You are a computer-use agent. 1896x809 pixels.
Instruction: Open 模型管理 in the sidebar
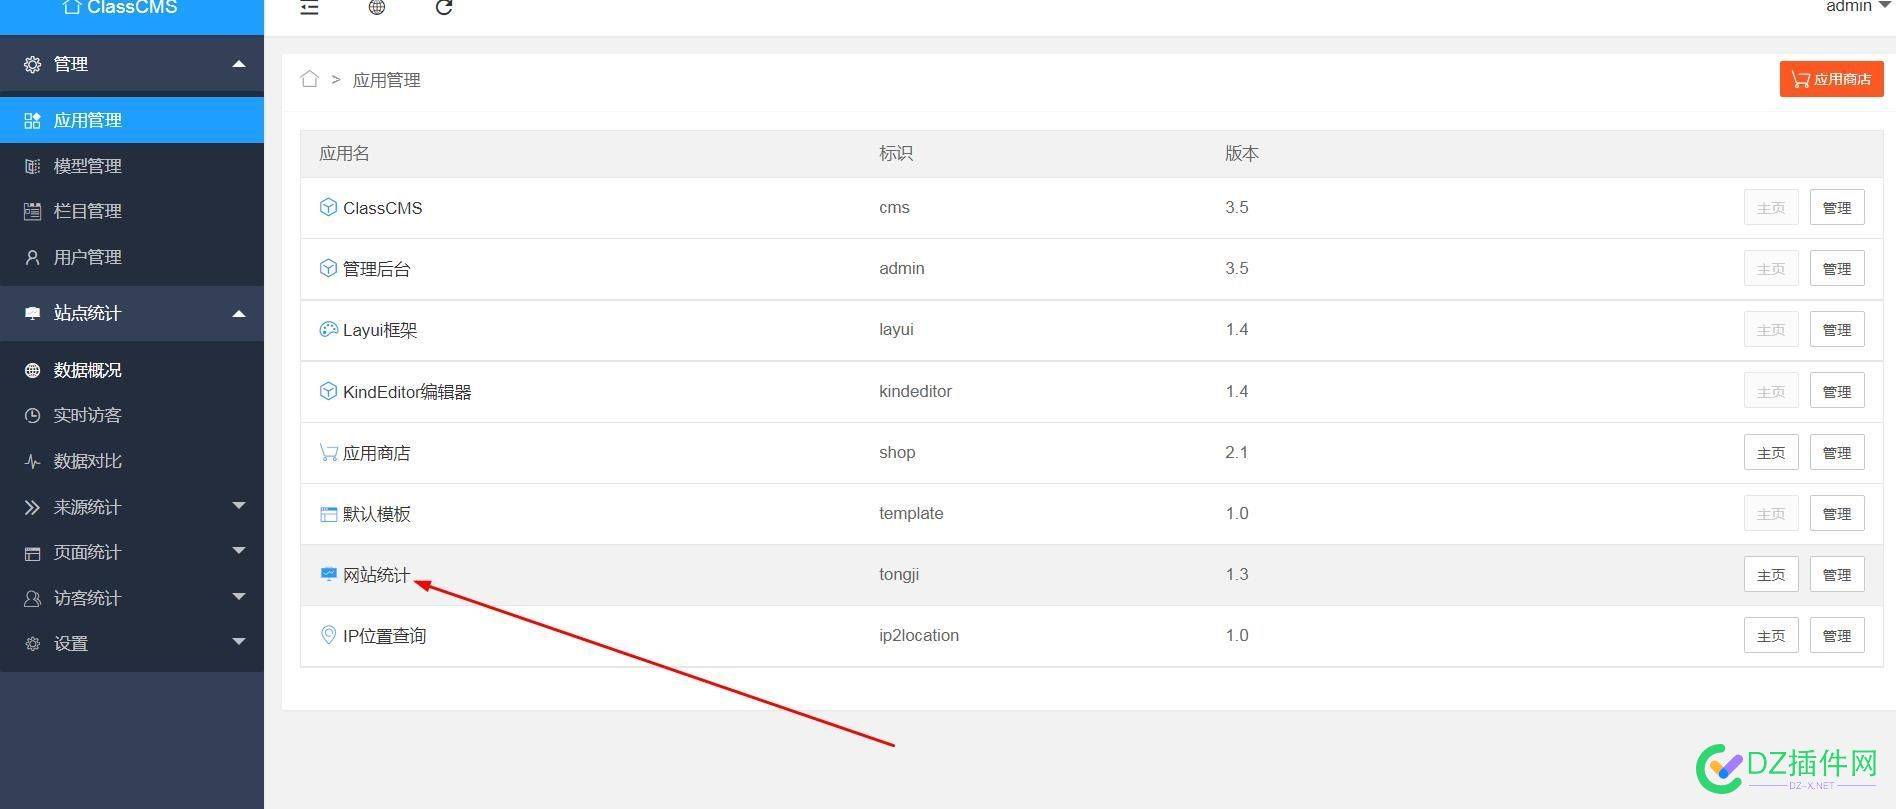(132, 166)
